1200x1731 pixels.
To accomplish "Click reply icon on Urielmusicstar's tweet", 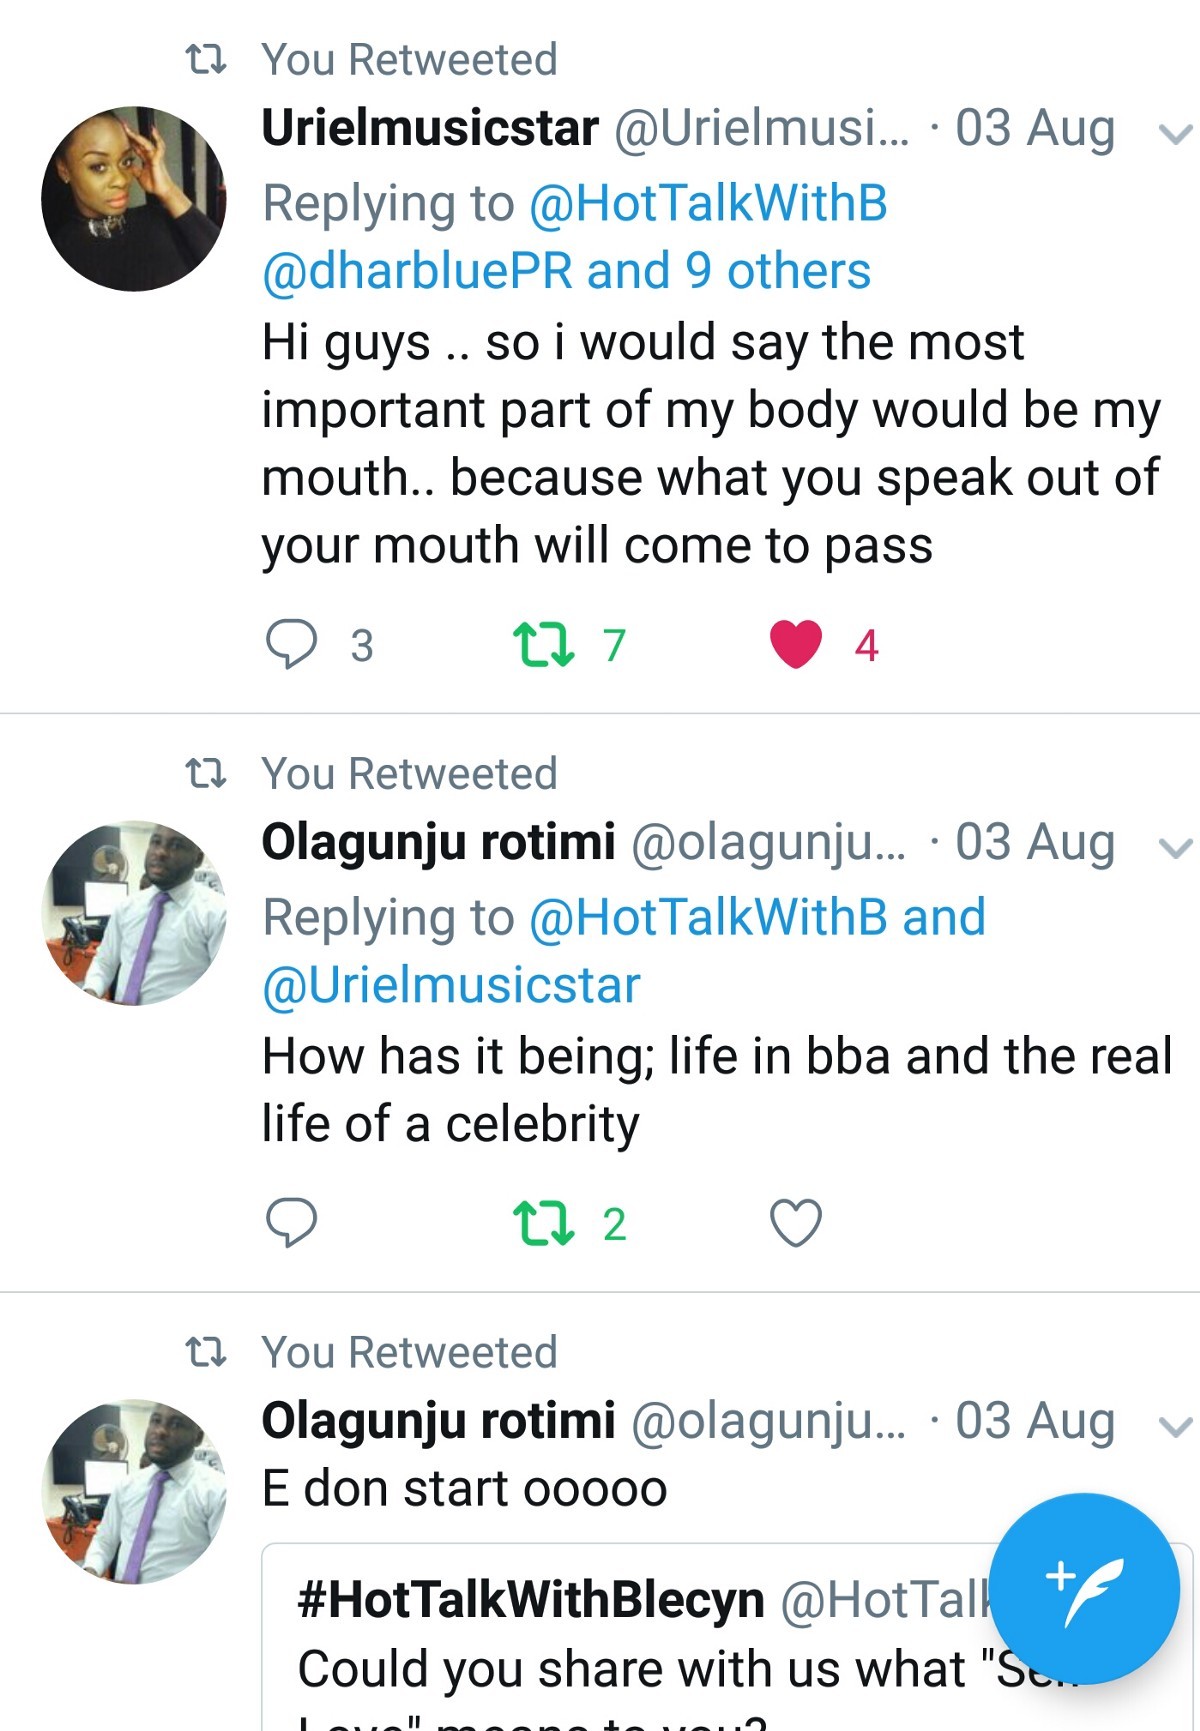I will [291, 644].
